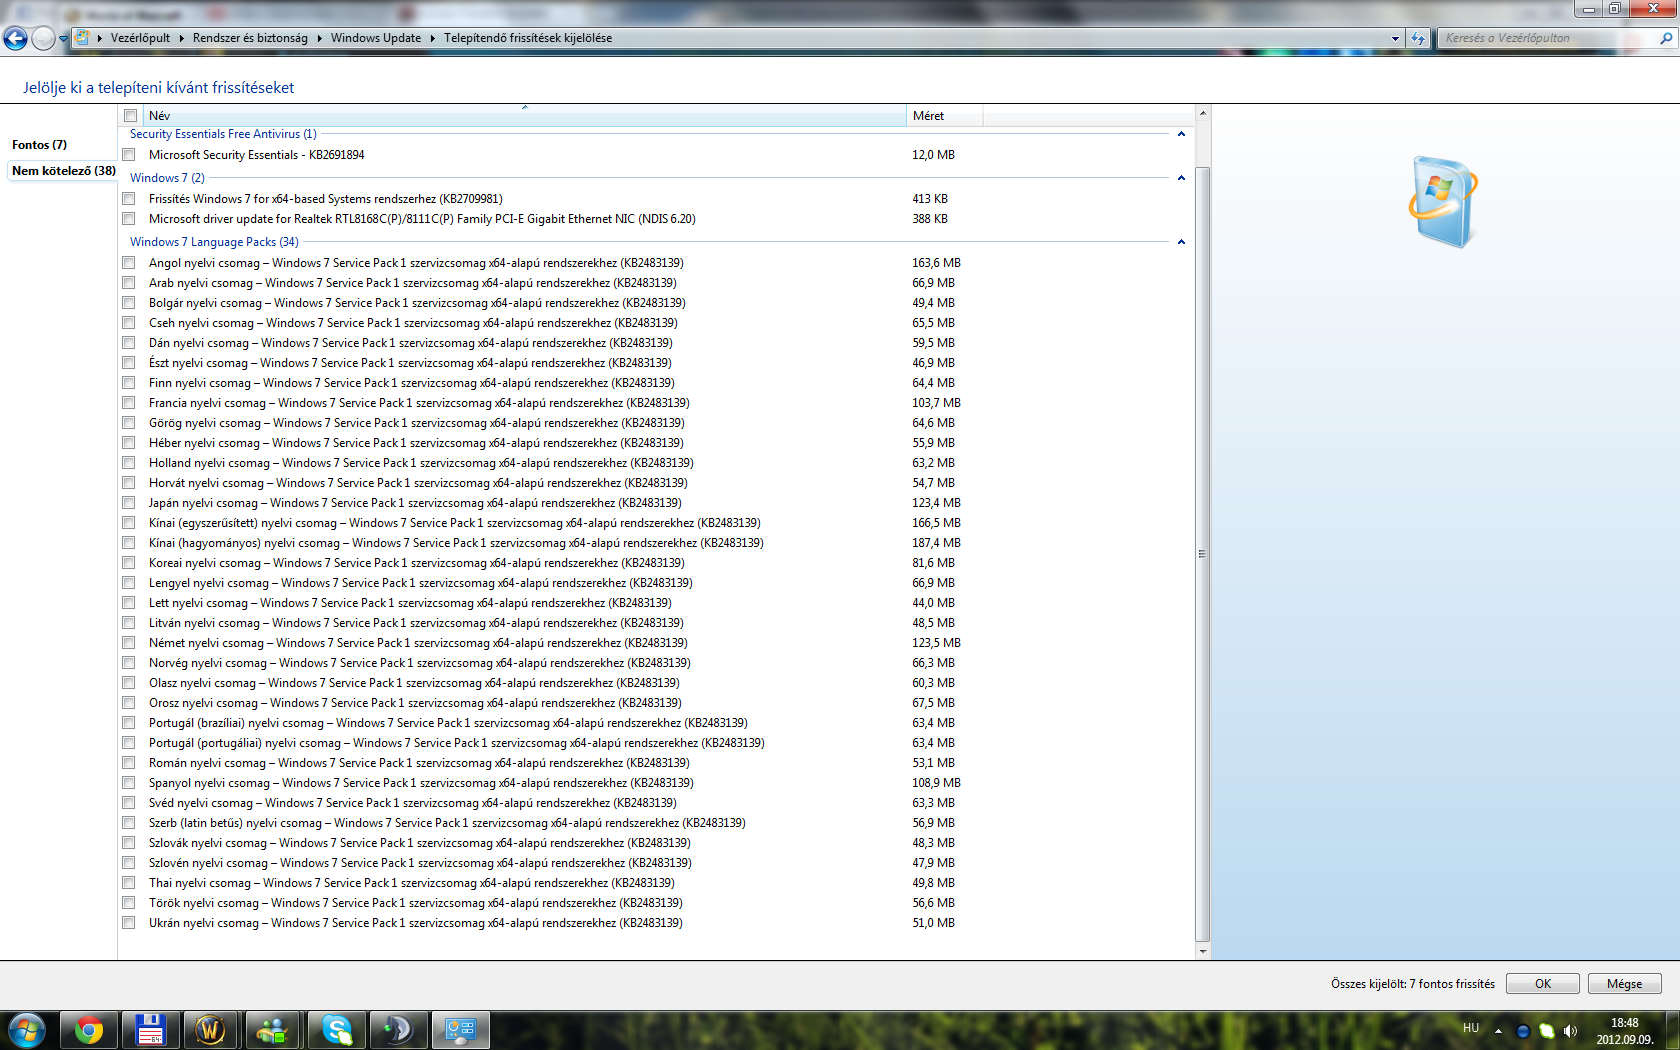Viewport: 1680px width, 1050px height.
Task: Switch to the Nem kötelező (38) tab
Action: pyautogui.click(x=64, y=171)
